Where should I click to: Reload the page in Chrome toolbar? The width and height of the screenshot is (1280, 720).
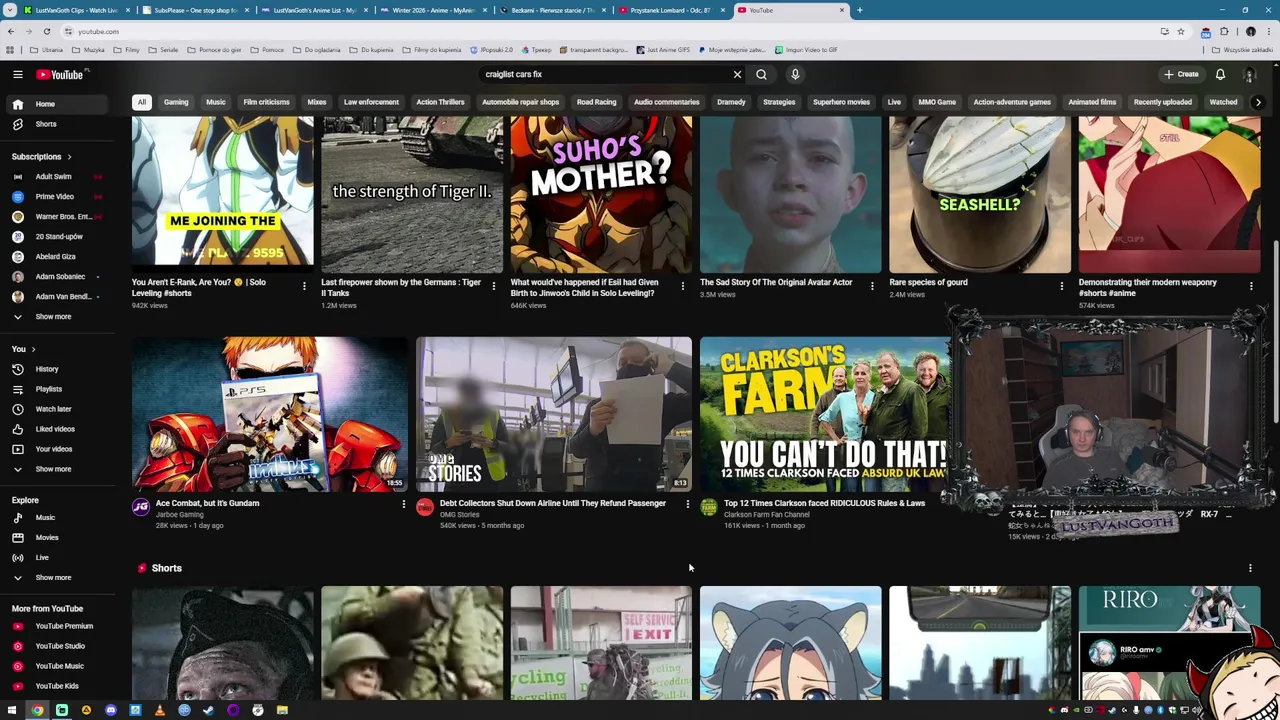(x=46, y=31)
